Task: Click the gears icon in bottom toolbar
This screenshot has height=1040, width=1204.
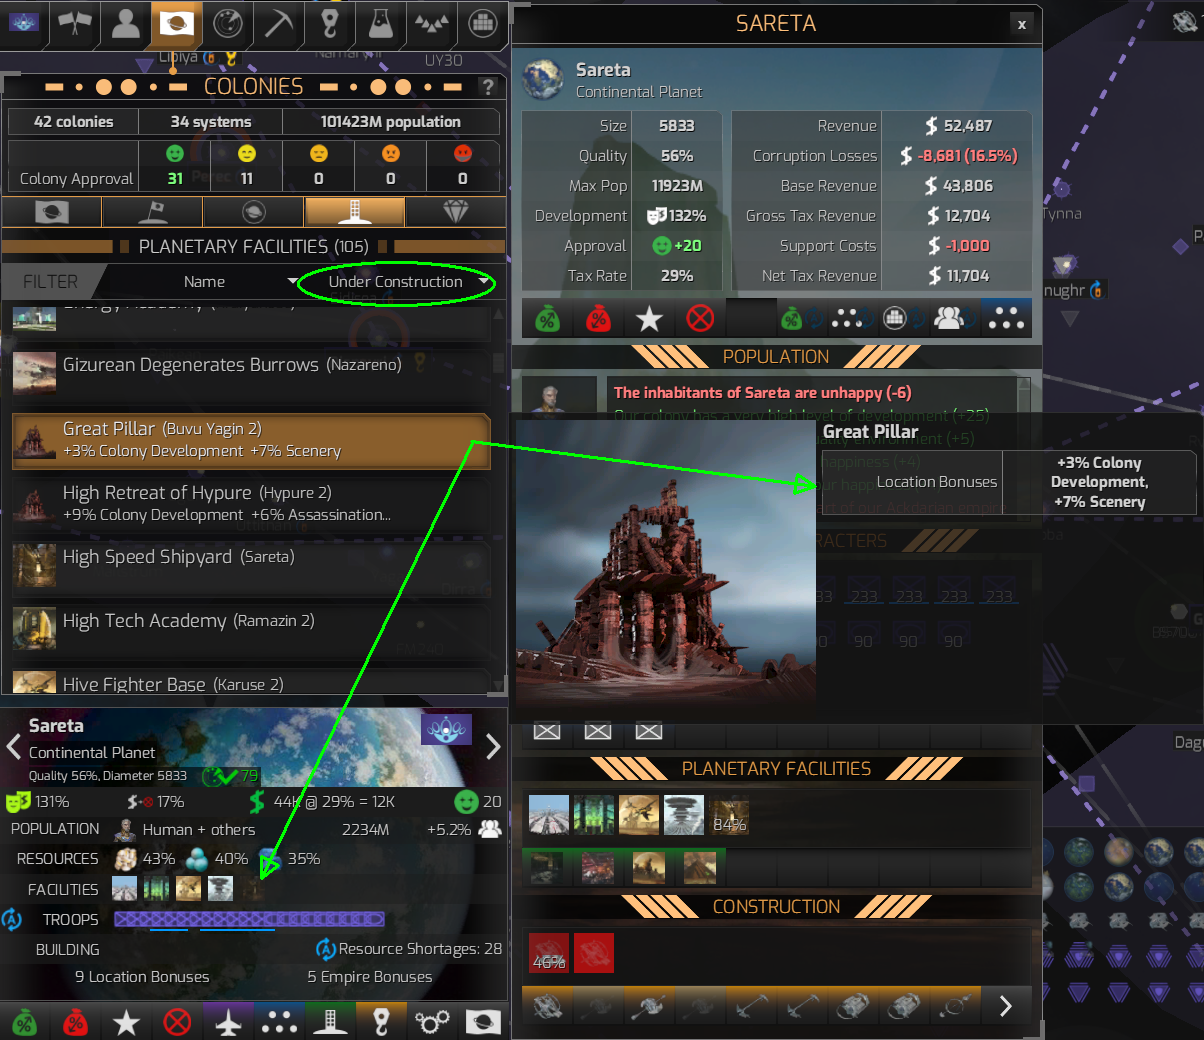Action: tap(432, 1022)
